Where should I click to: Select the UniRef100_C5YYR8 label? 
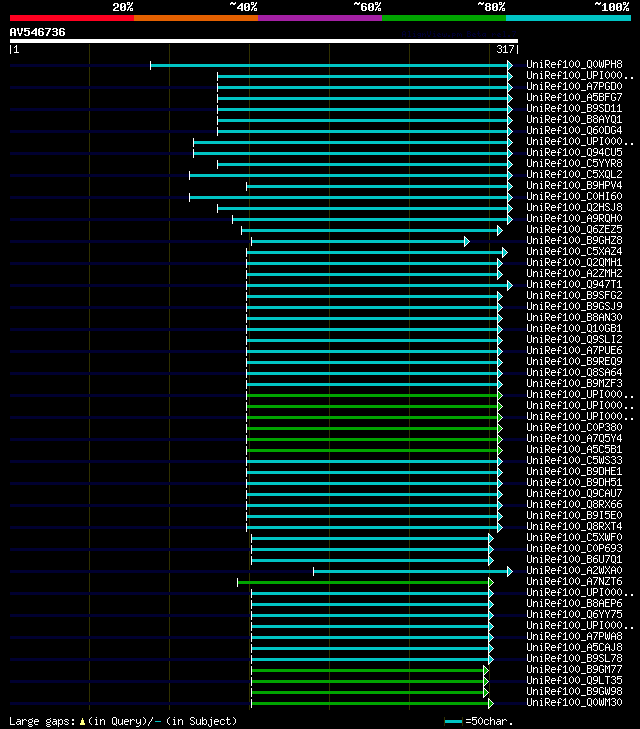pos(574,163)
